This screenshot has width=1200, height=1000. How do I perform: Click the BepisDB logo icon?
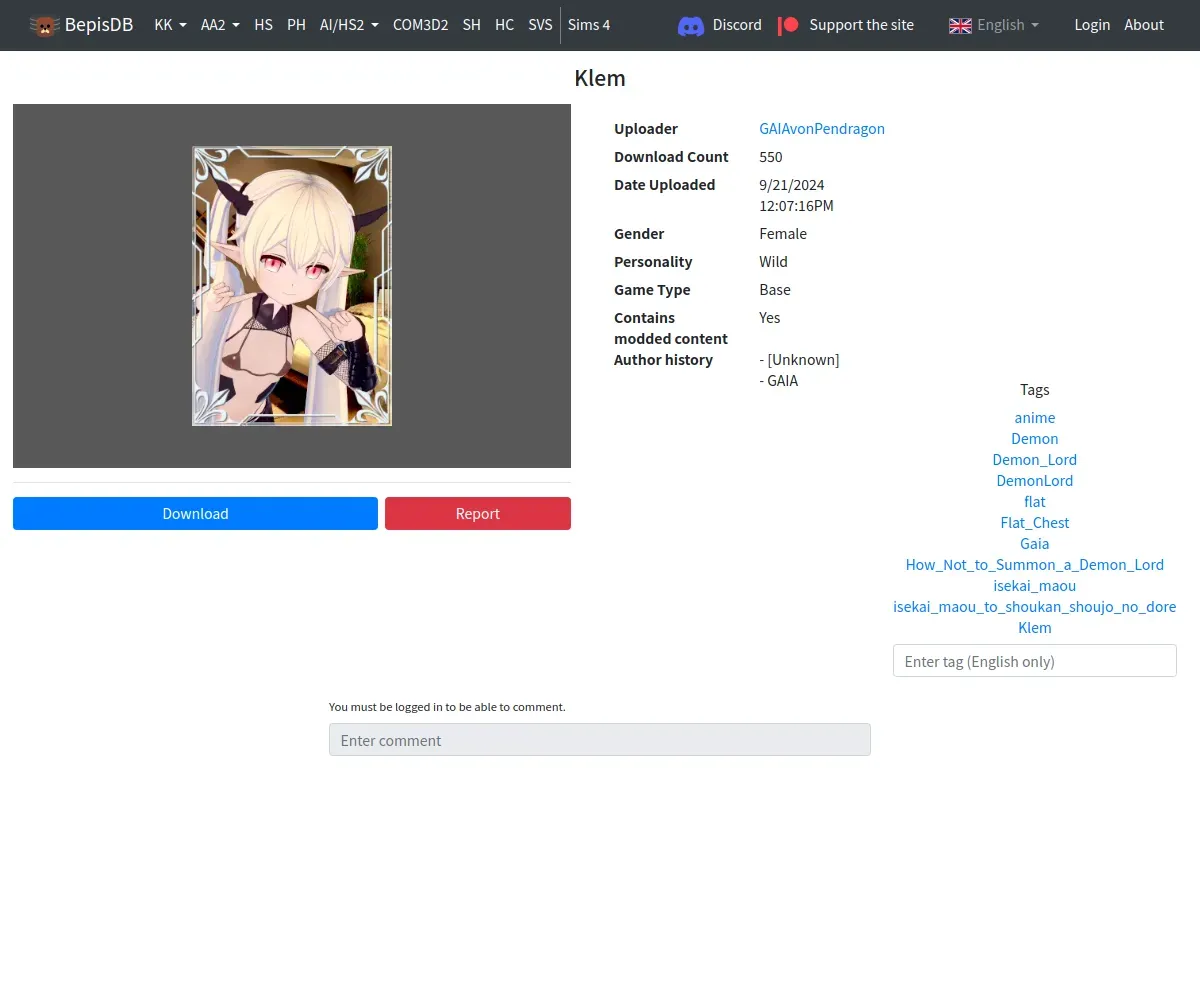[44, 25]
